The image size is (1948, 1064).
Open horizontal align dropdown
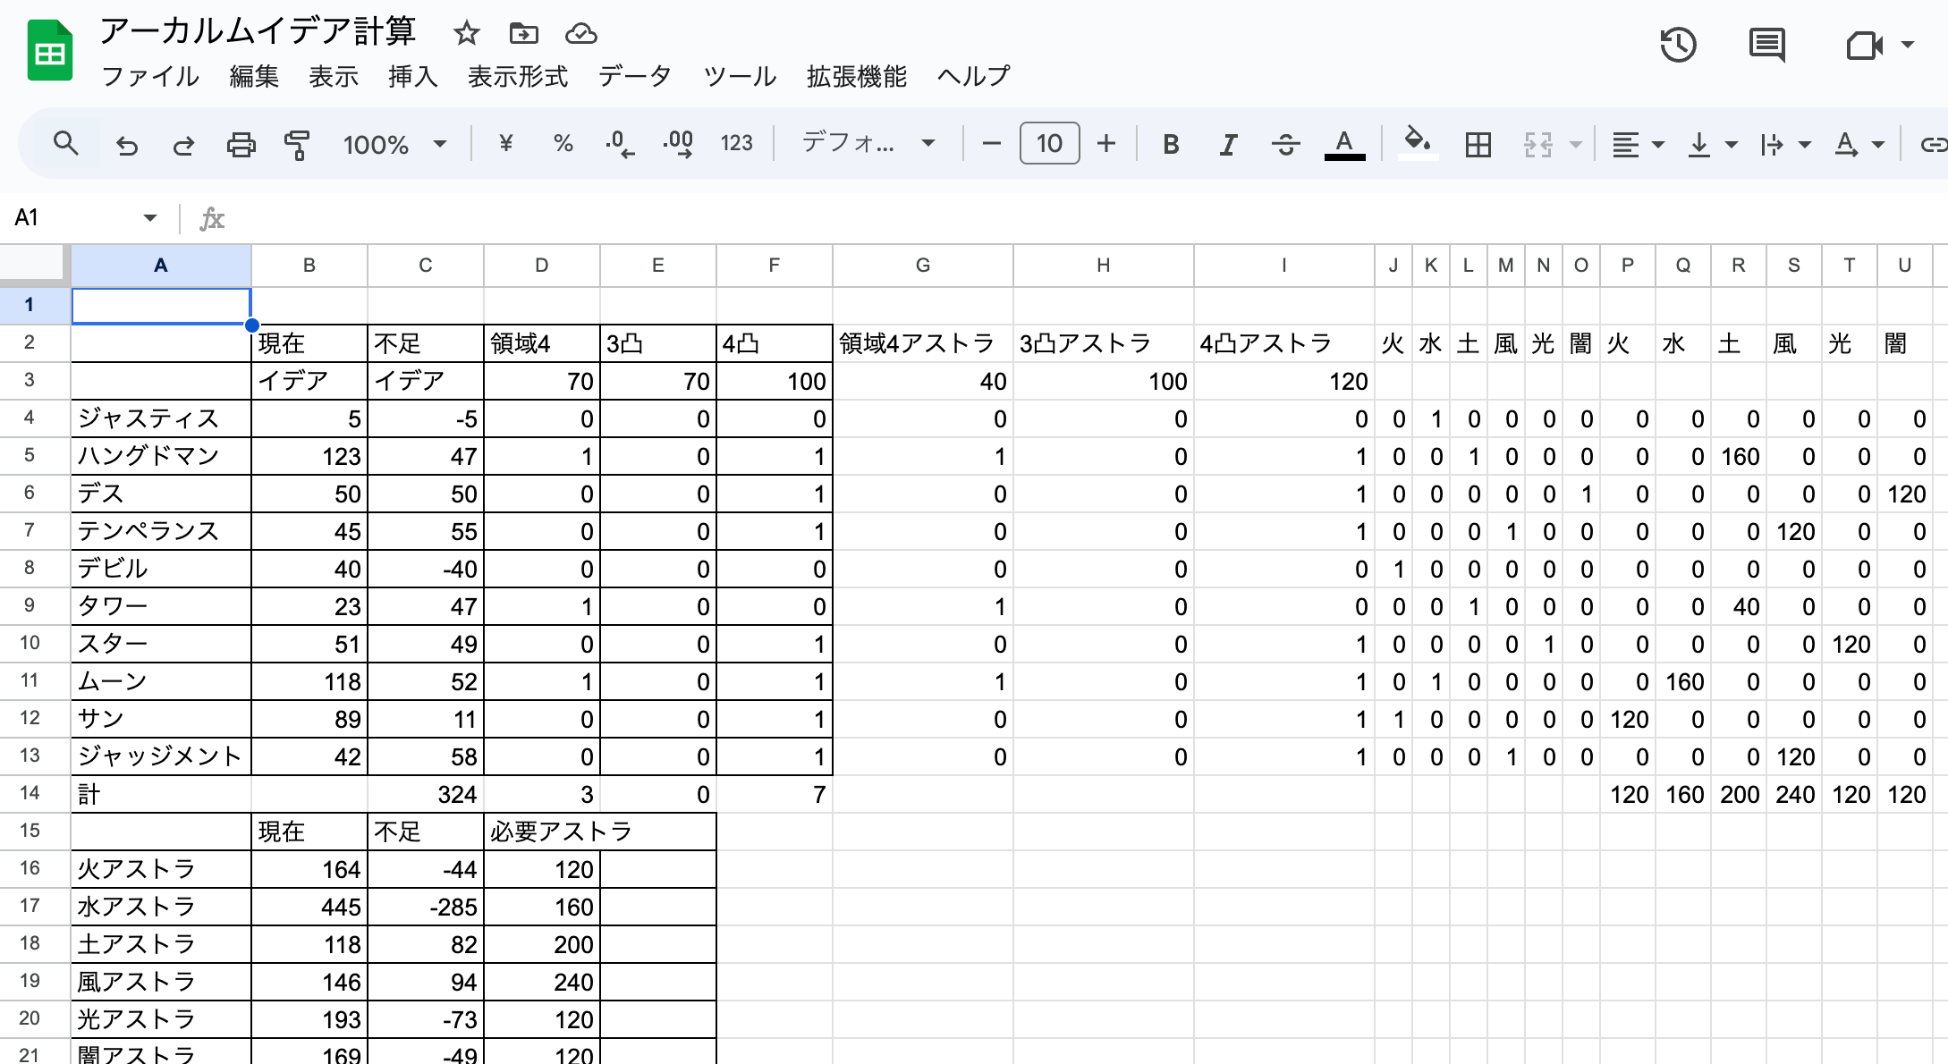pos(1636,145)
